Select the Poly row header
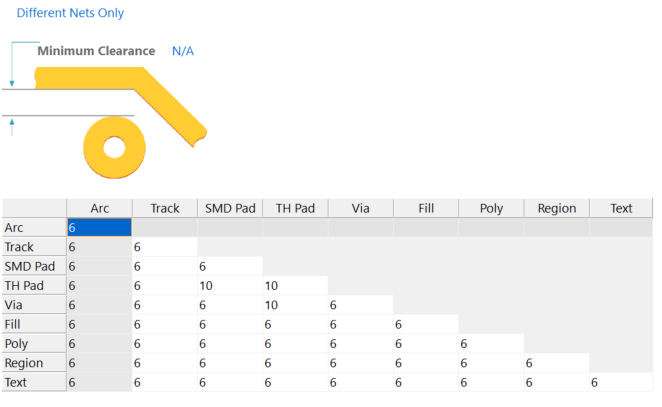The height and width of the screenshot is (407, 662). 34,344
